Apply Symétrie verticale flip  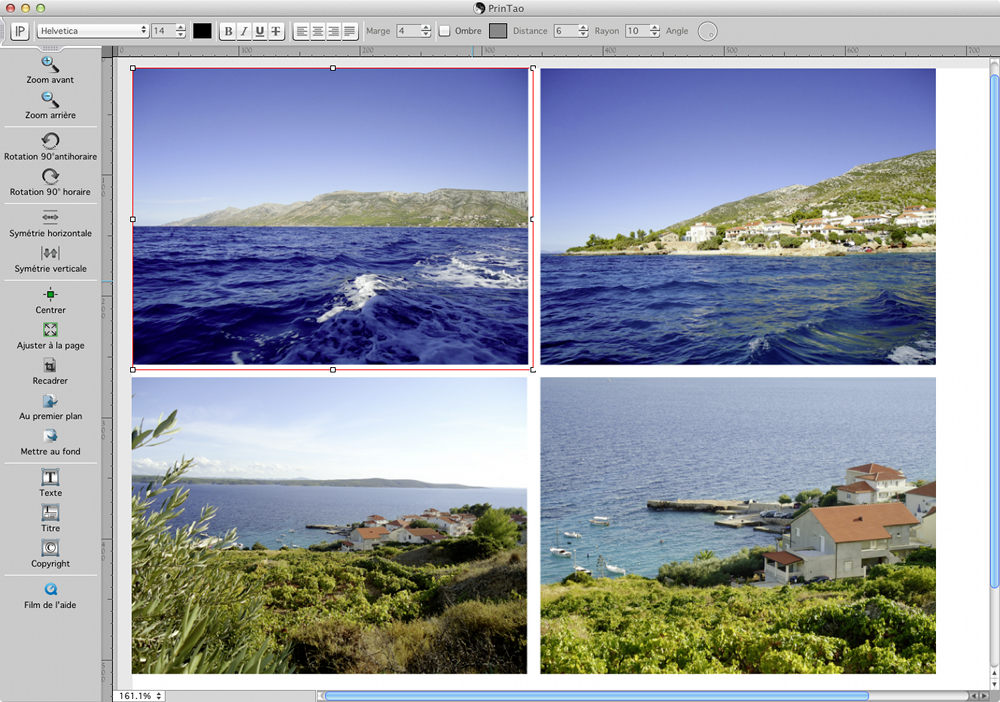50,253
